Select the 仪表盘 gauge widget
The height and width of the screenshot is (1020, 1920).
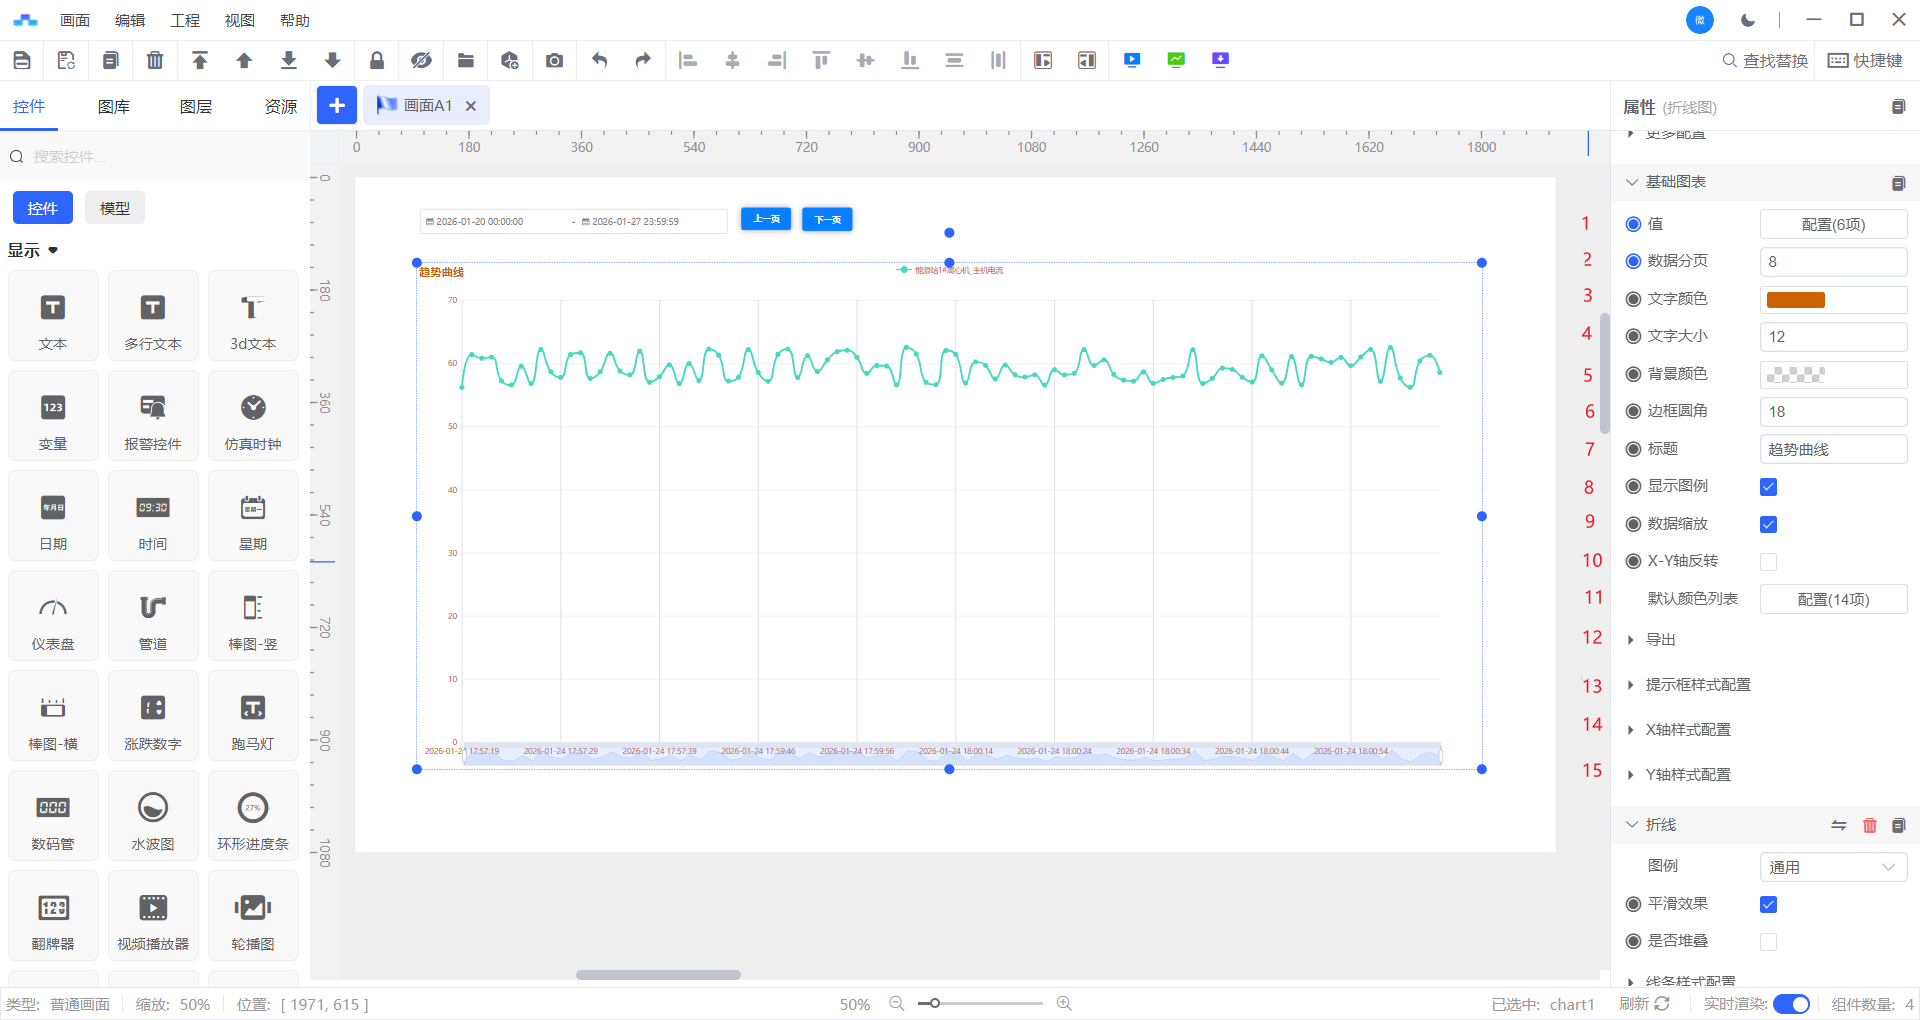tap(53, 616)
